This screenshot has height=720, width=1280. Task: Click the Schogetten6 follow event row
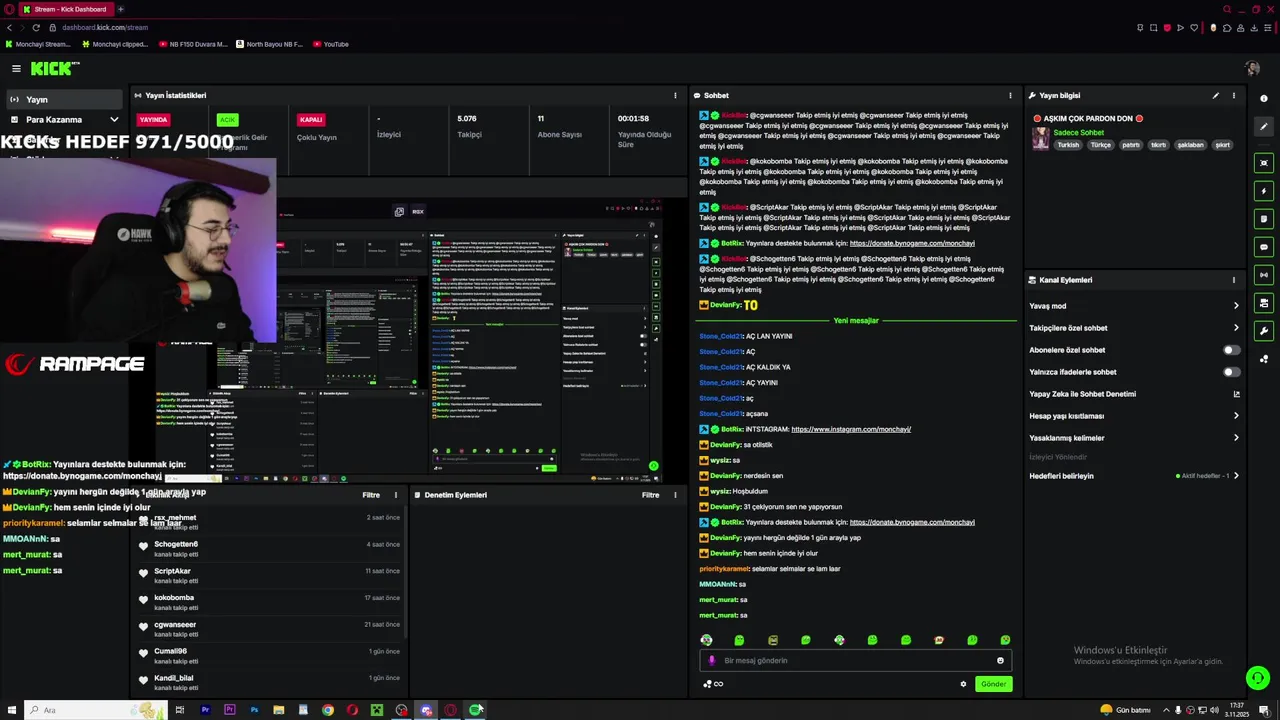pyautogui.click(x=270, y=548)
